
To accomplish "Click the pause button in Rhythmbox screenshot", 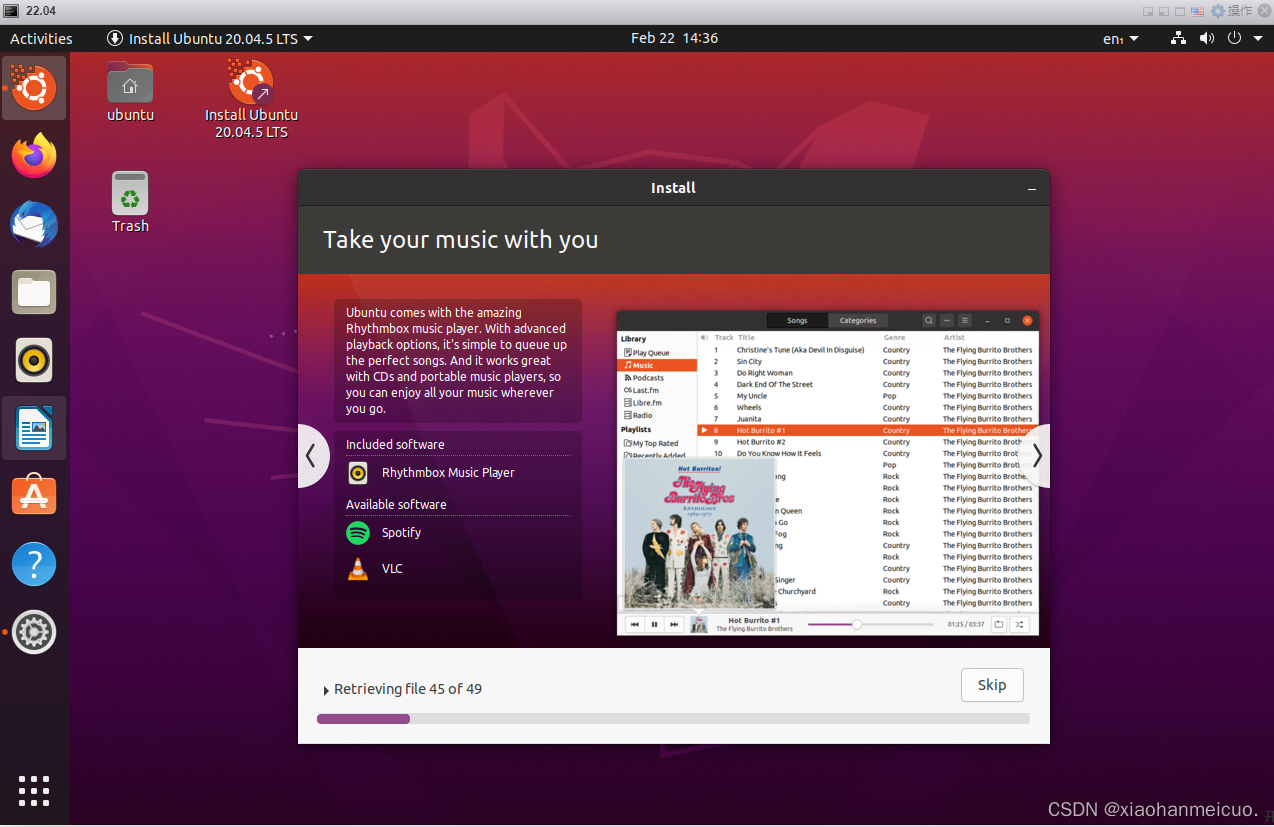I will (654, 624).
